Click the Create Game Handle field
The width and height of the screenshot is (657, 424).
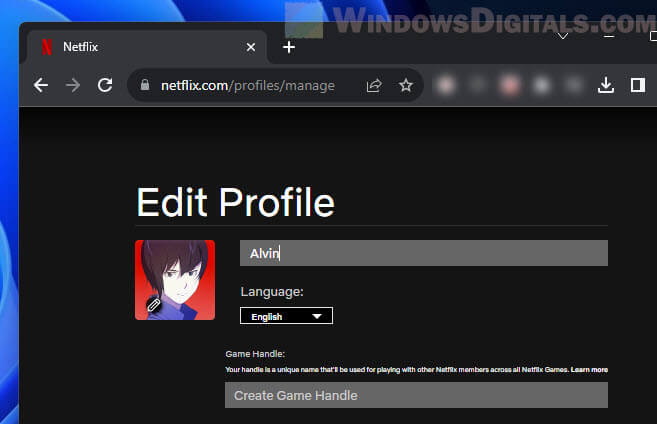coord(416,395)
